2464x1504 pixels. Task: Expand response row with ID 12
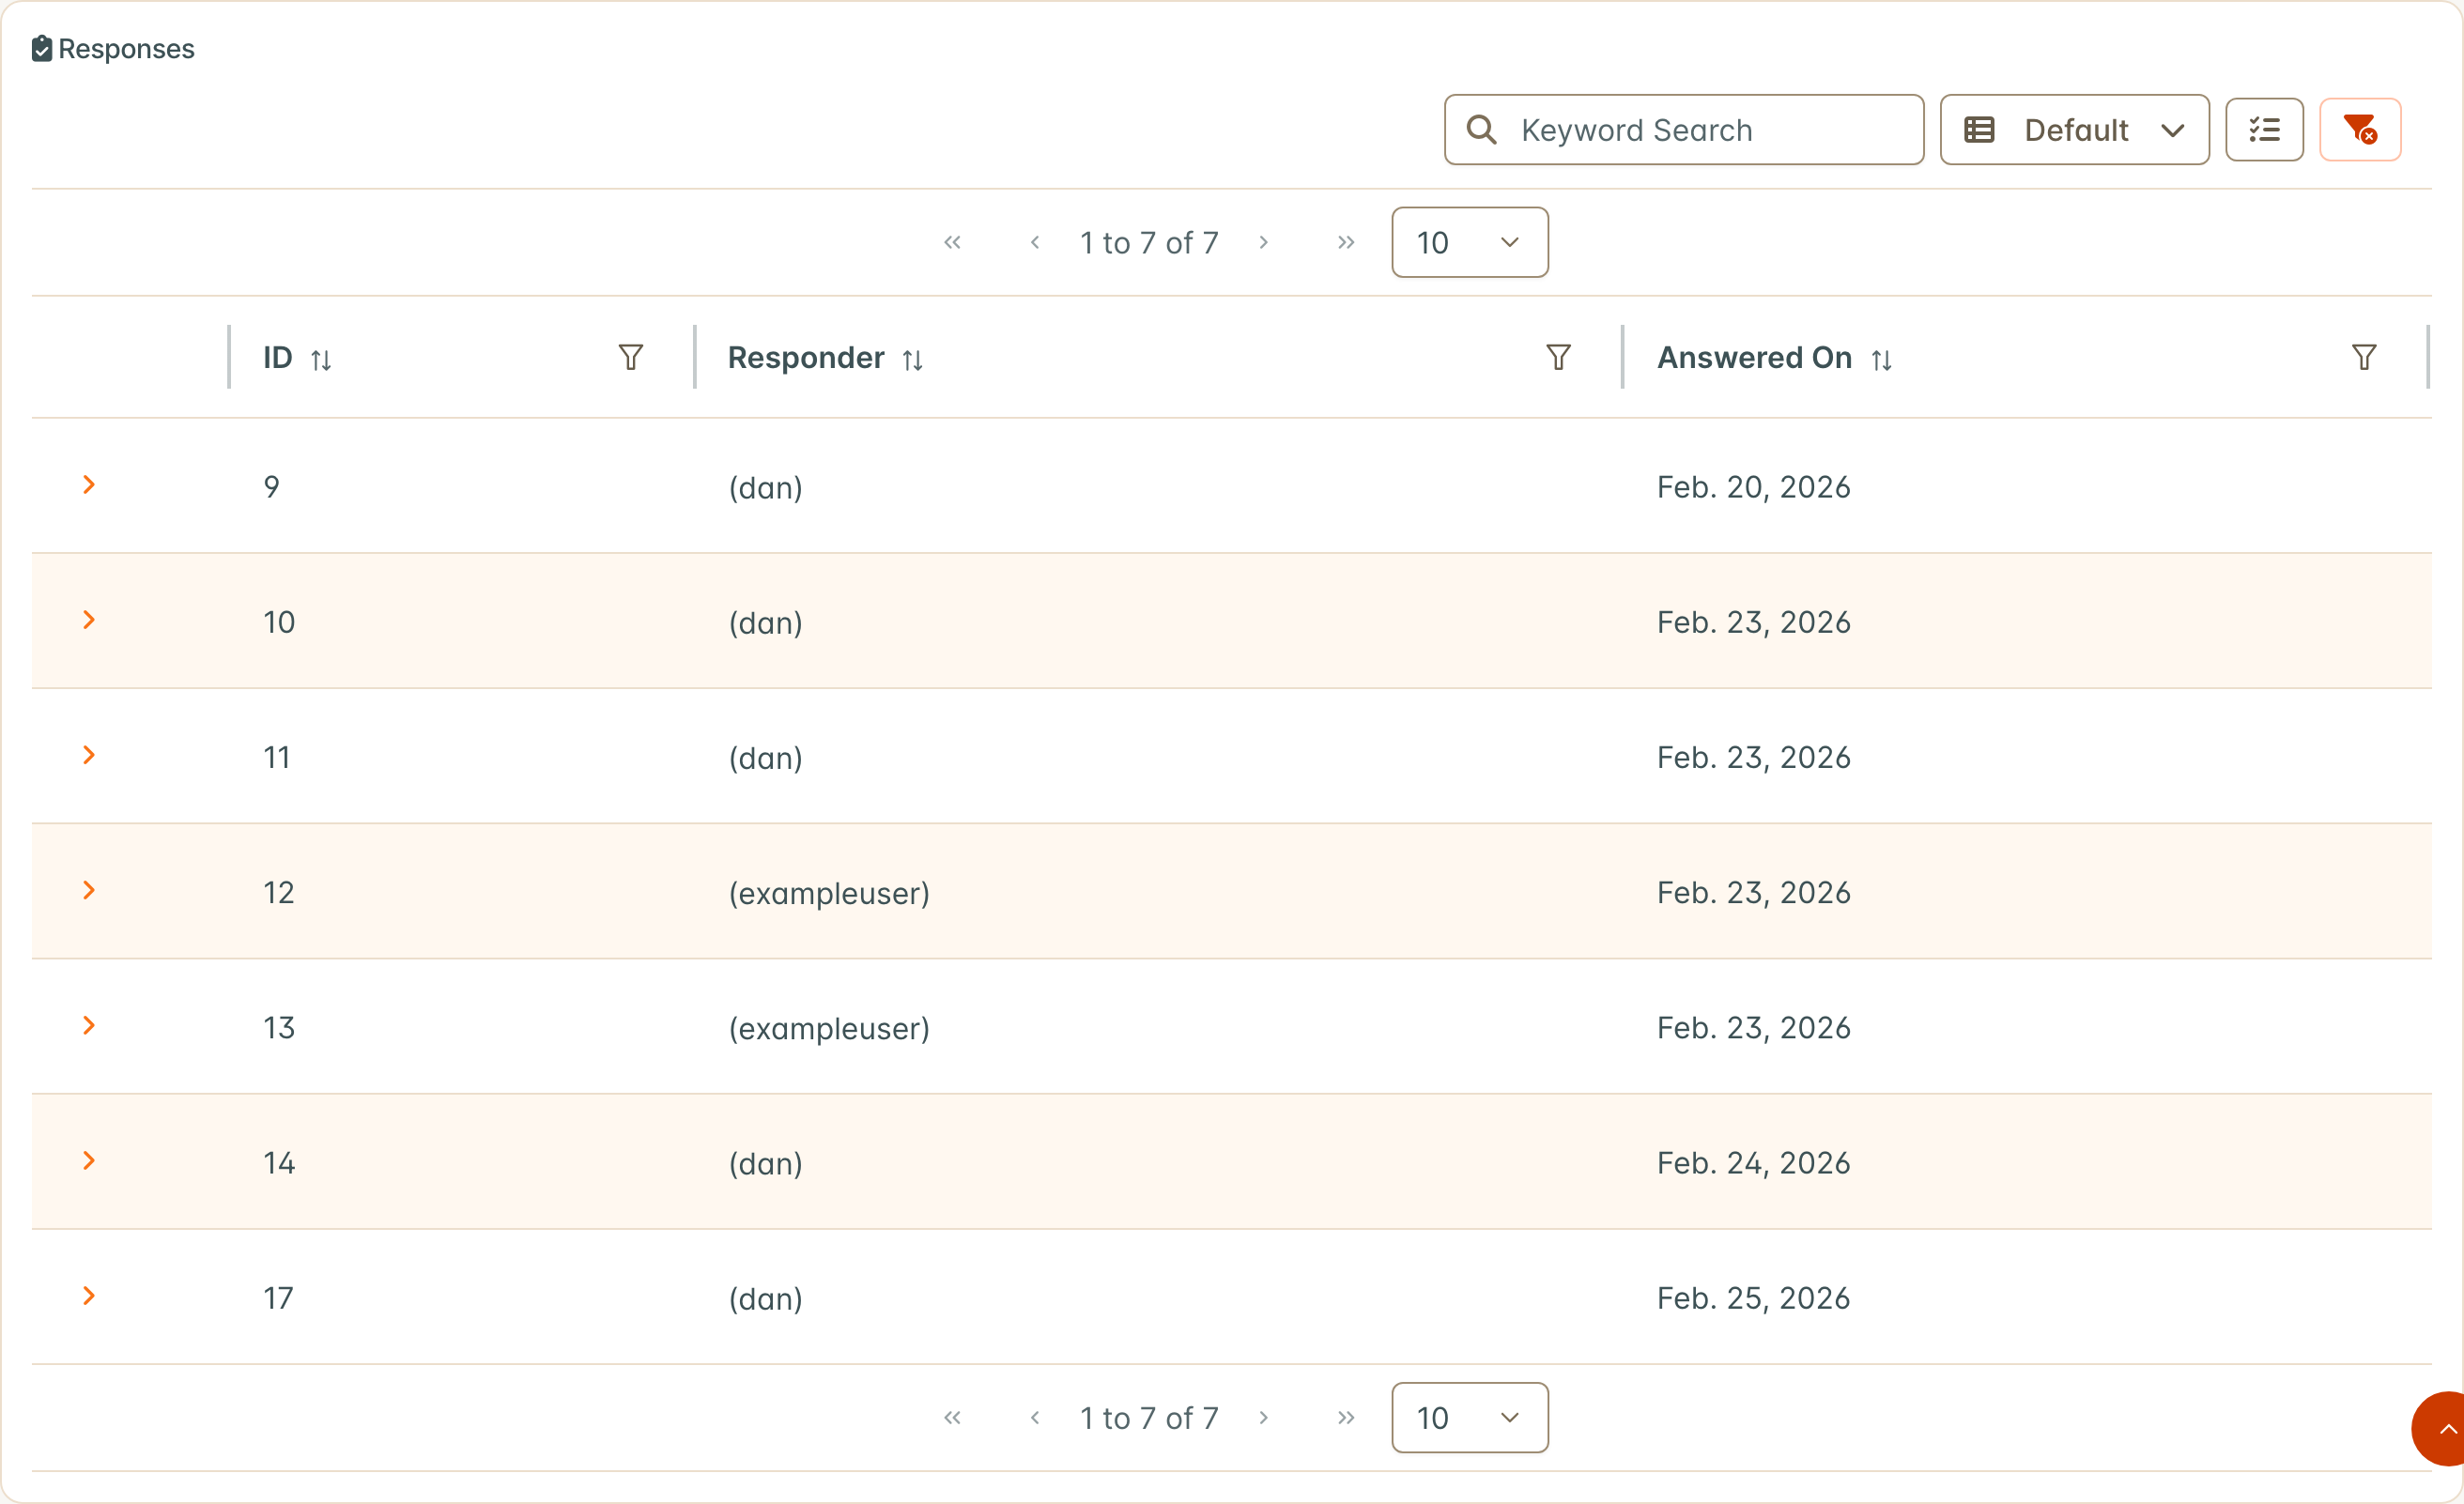[89, 890]
